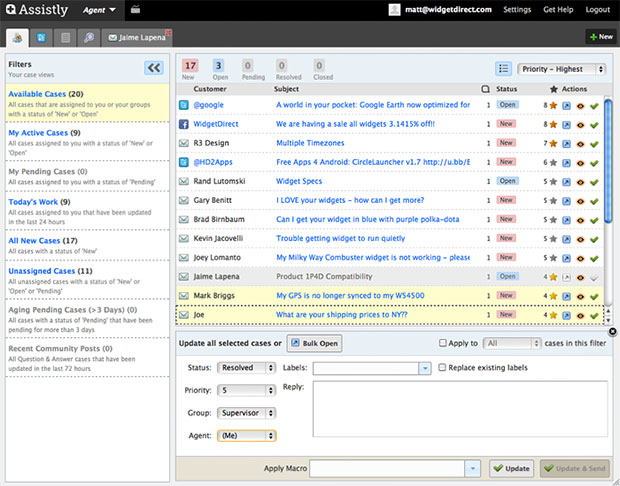Switch to list view with the list icon
The image size is (620, 486).
pyautogui.click(x=503, y=69)
